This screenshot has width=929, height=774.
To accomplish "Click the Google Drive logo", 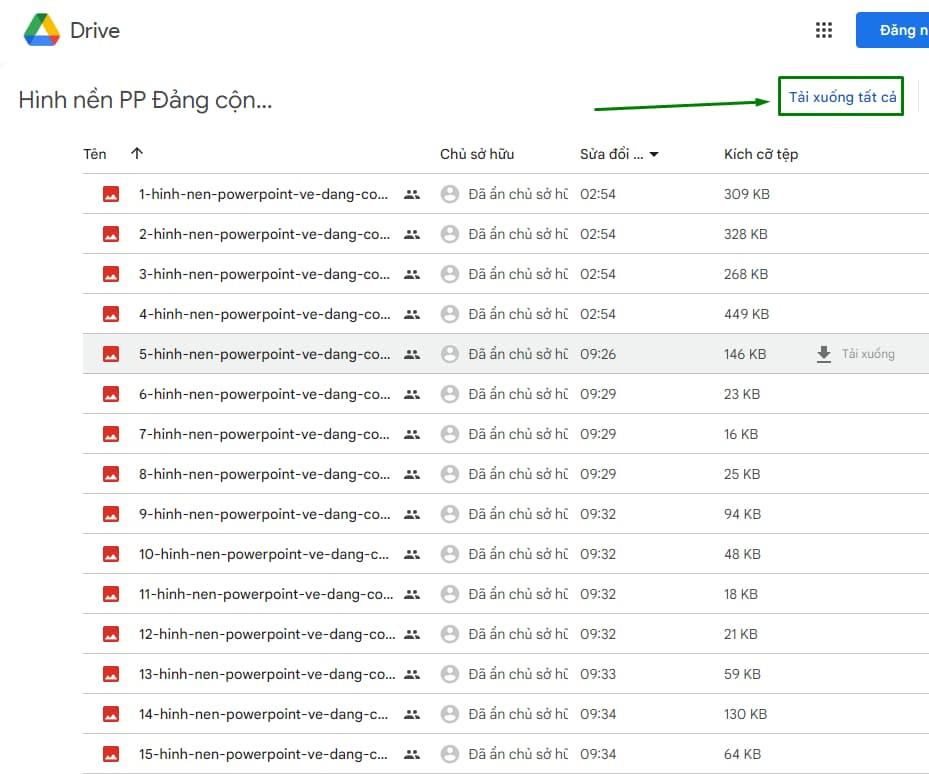I will (x=42, y=30).
